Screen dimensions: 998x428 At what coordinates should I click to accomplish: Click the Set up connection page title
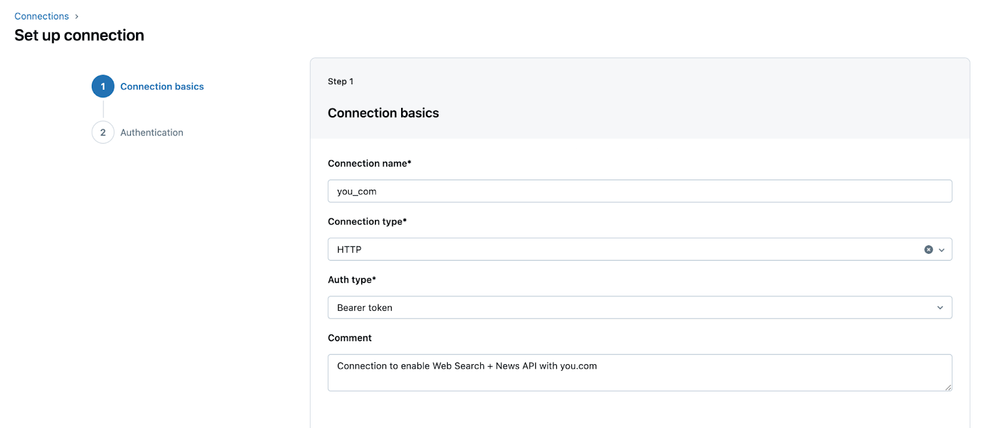click(x=79, y=35)
